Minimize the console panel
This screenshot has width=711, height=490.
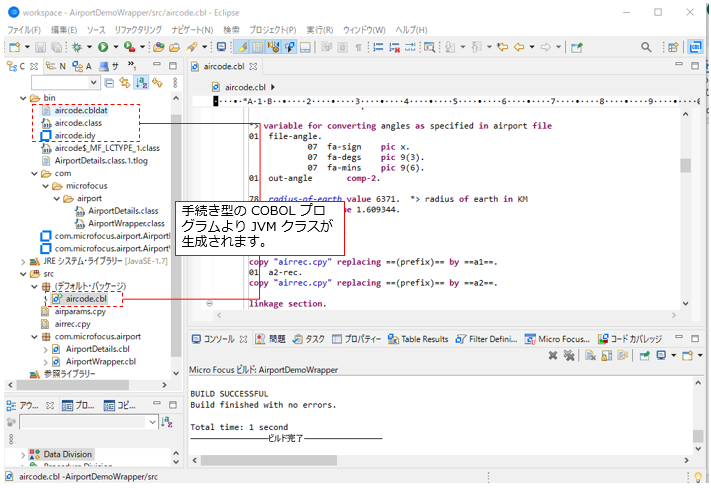click(679, 337)
